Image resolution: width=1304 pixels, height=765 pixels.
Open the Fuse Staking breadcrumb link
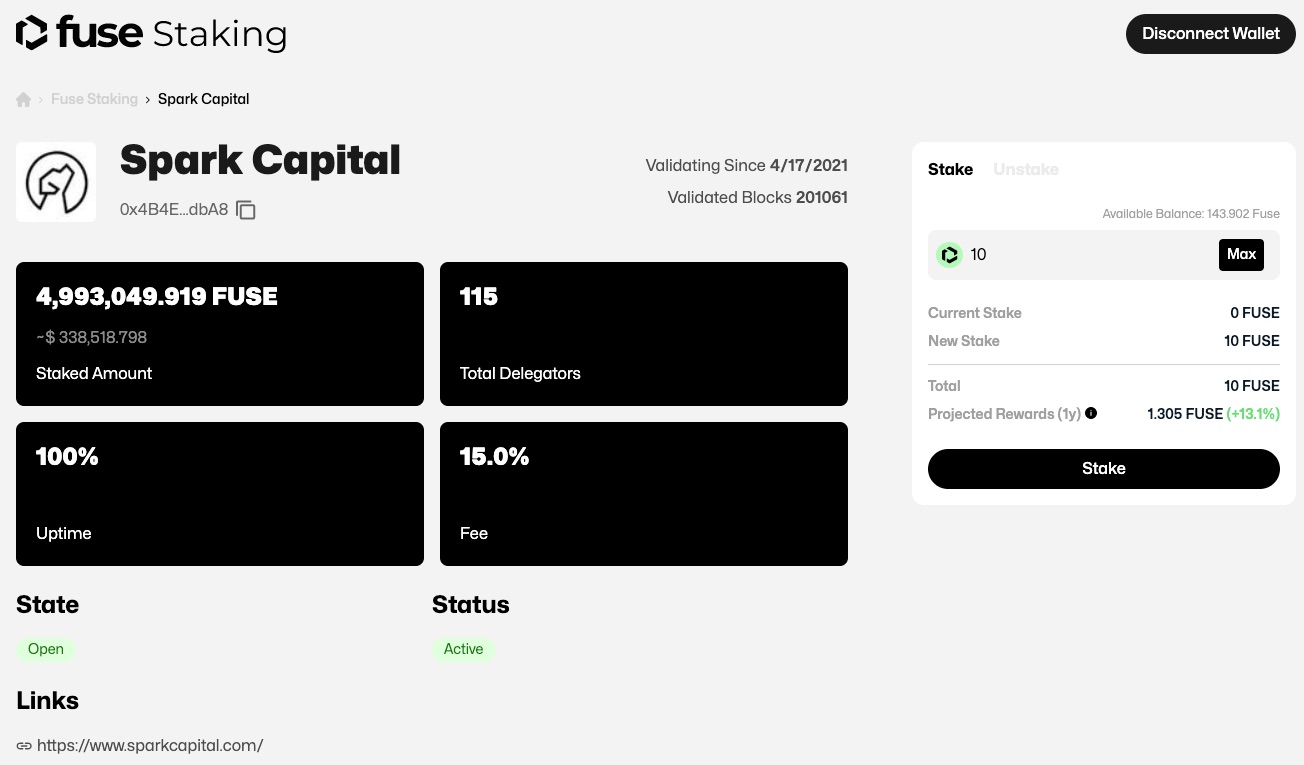[x=94, y=100]
